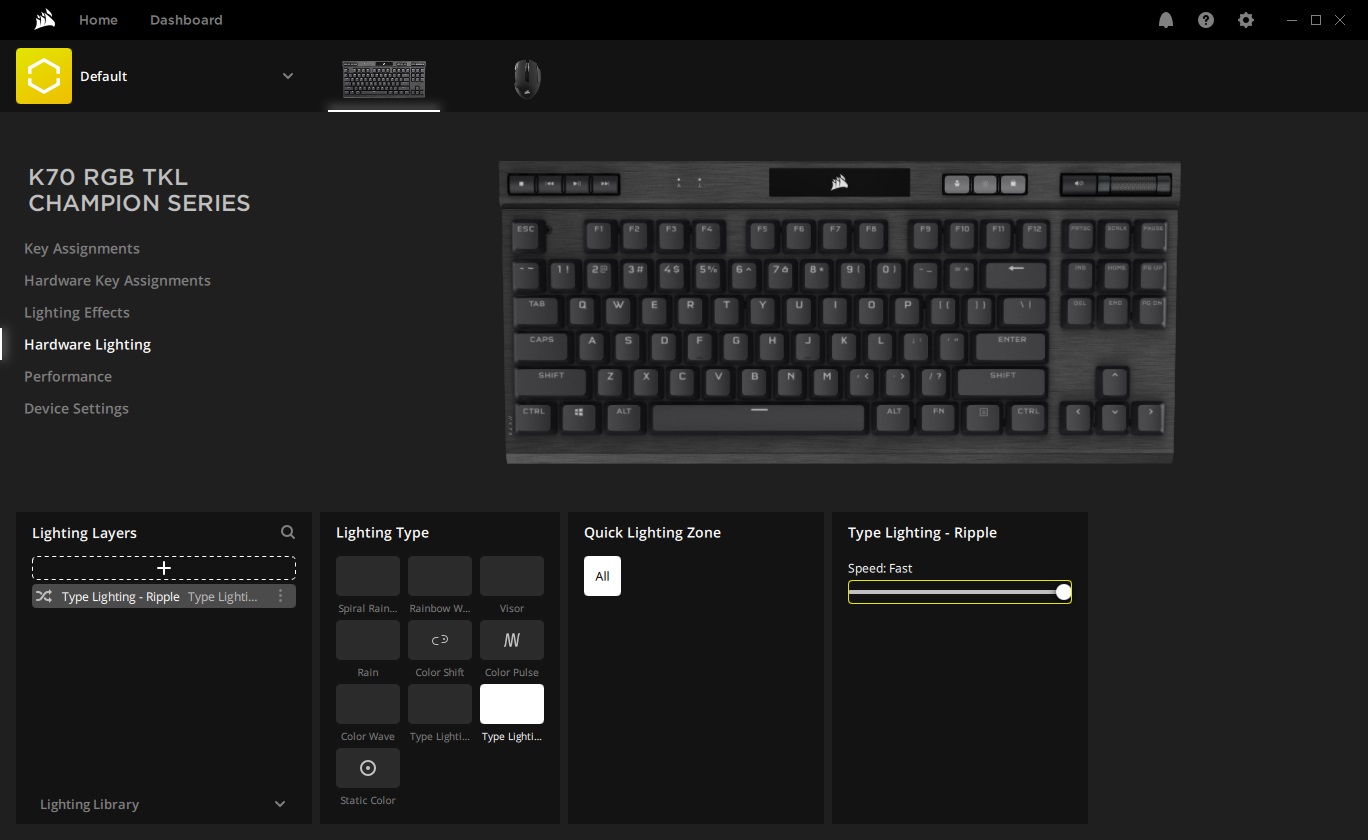1368x840 pixels.
Task: Select the ESC key on keyboard image
Action: click(x=526, y=236)
